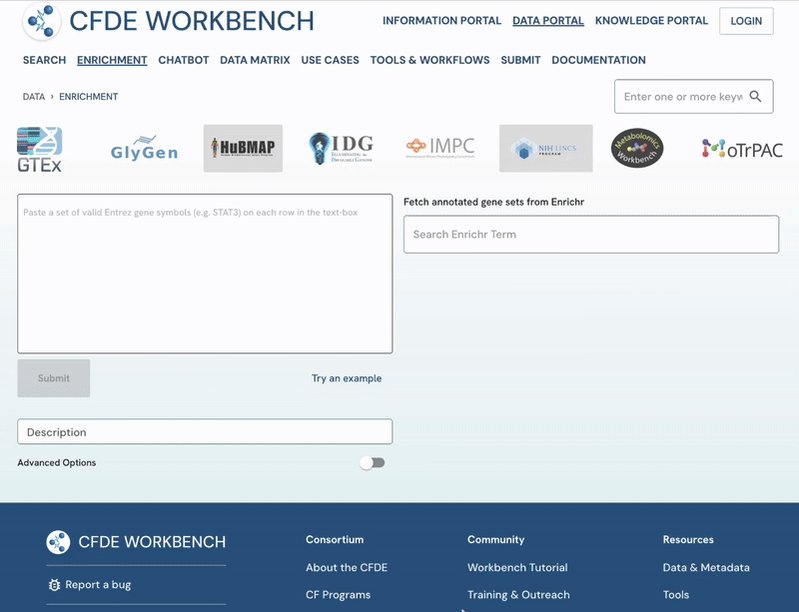Select the GlyGen logo icon
This screenshot has height=612, width=799.
[x=144, y=148]
